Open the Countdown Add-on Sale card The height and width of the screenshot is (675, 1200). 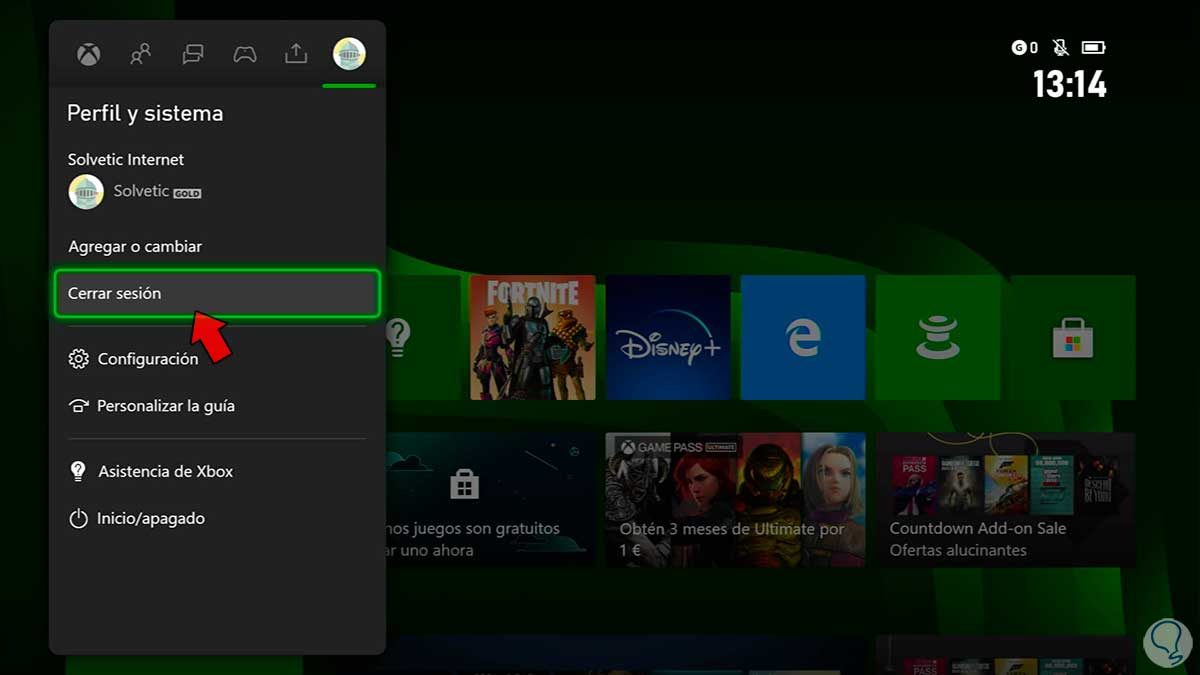tap(1006, 500)
